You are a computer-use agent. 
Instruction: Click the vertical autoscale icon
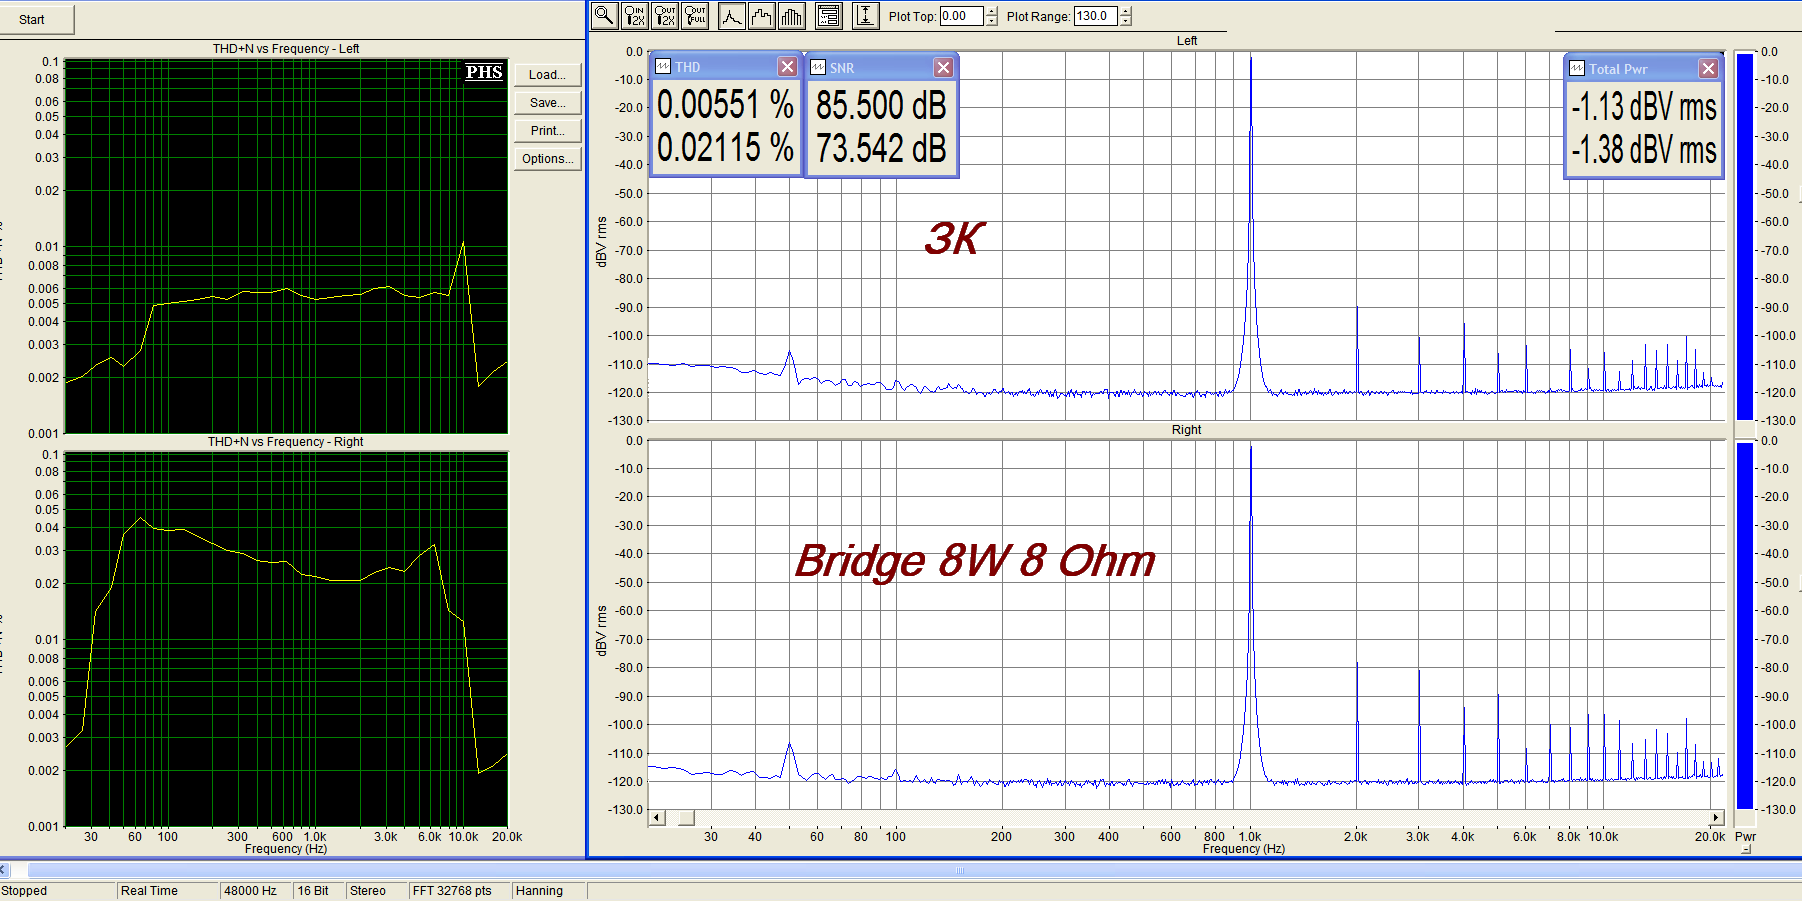865,15
